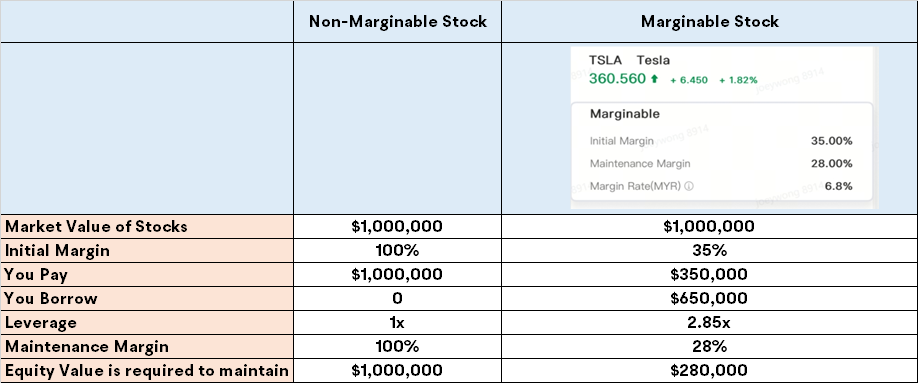Click the $350,000 You Pay cell
This screenshot has height=383, width=918.
pyautogui.click(x=709, y=275)
